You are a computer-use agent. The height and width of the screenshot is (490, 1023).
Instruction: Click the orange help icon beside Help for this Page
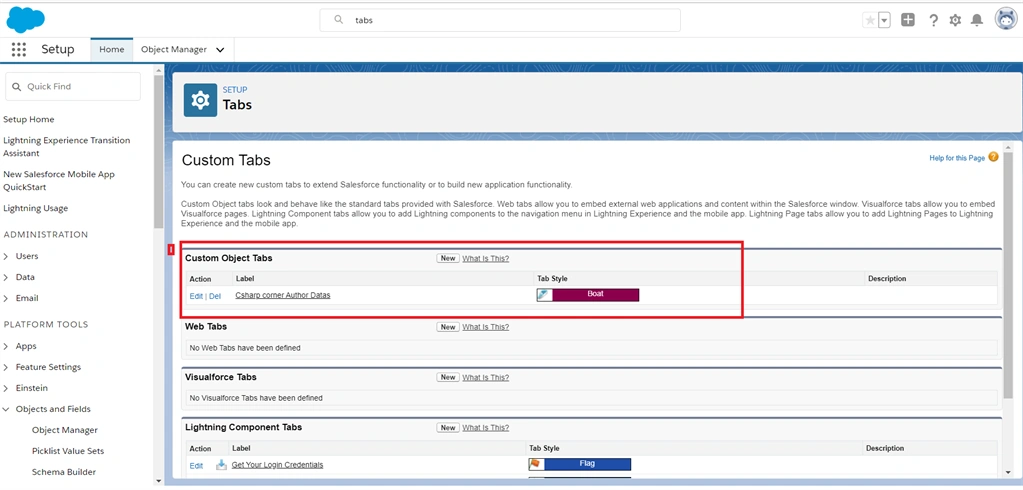pos(993,157)
